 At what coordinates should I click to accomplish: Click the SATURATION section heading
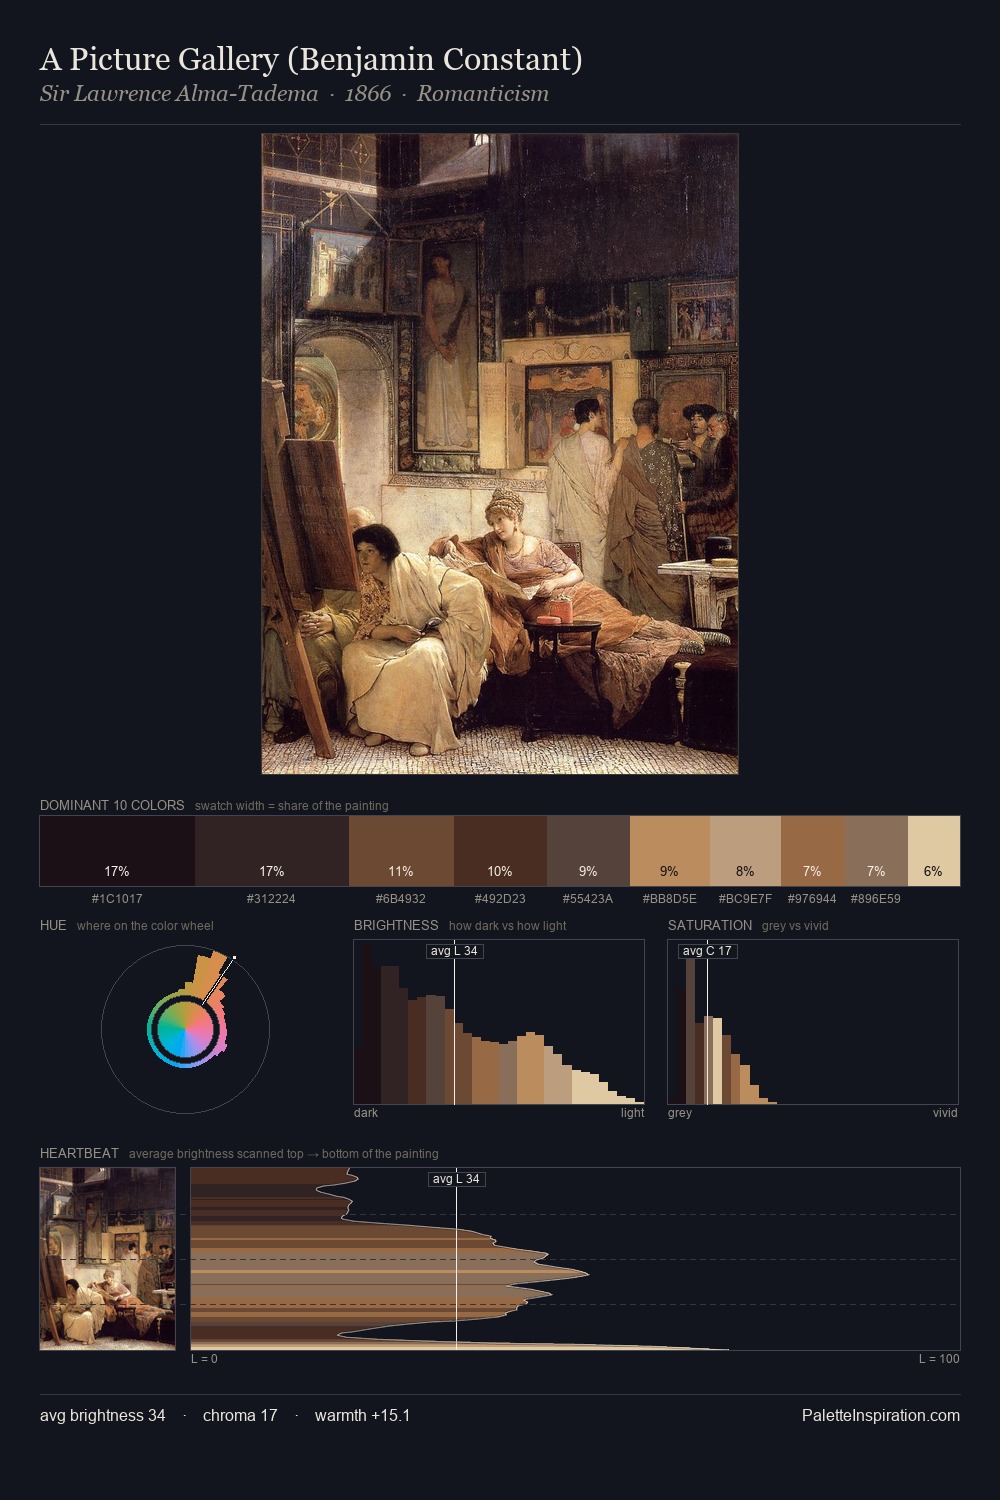point(710,925)
